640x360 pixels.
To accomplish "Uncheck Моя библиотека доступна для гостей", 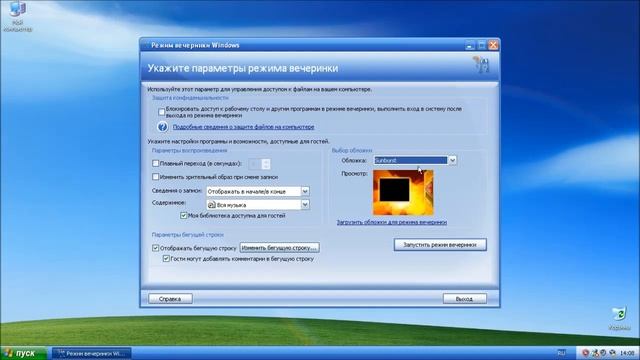I will tap(184, 216).
